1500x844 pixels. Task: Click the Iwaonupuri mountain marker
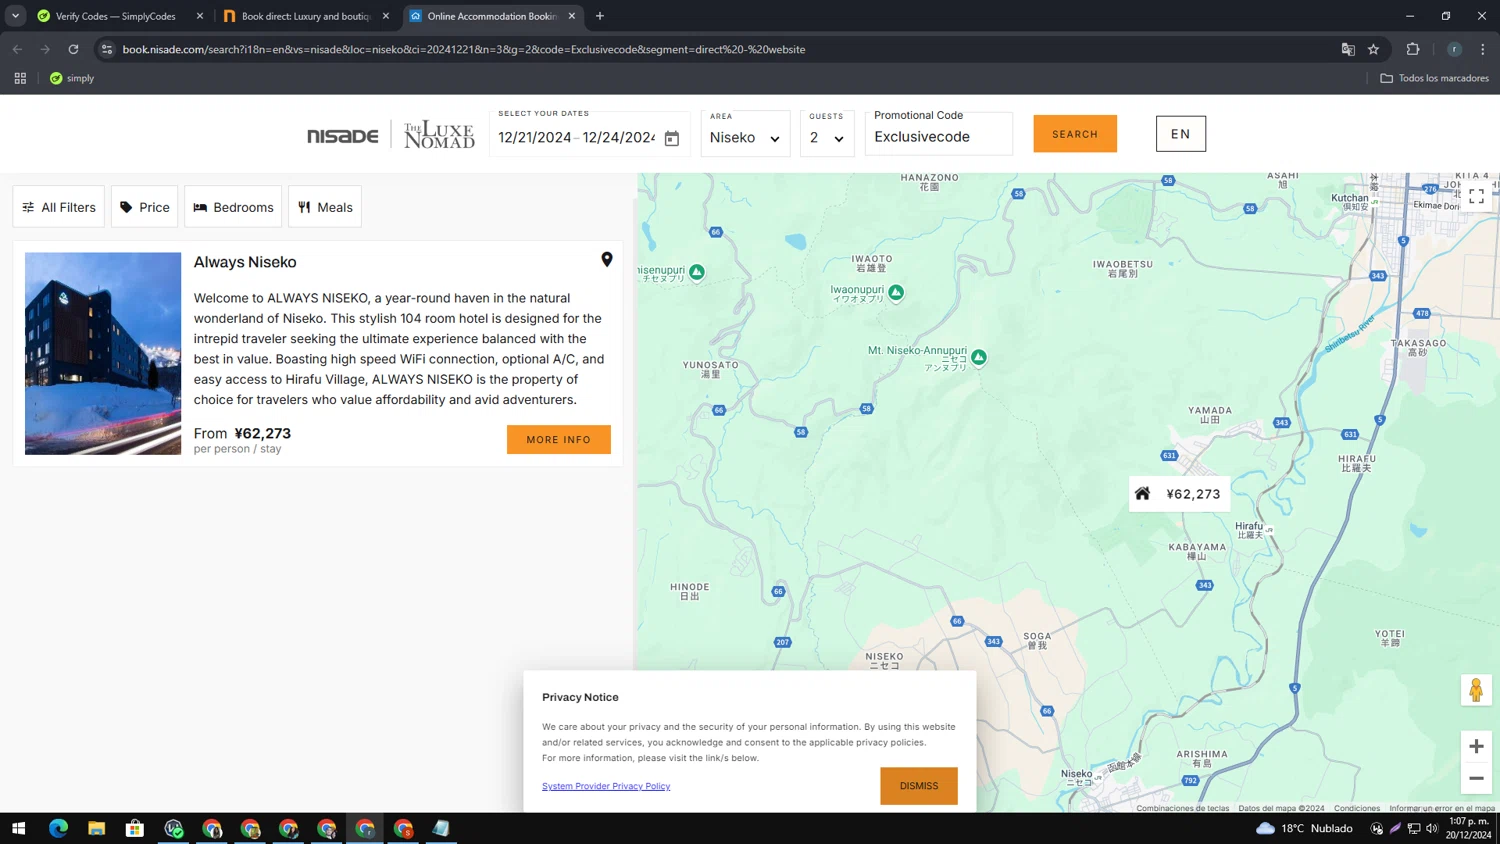896,292
